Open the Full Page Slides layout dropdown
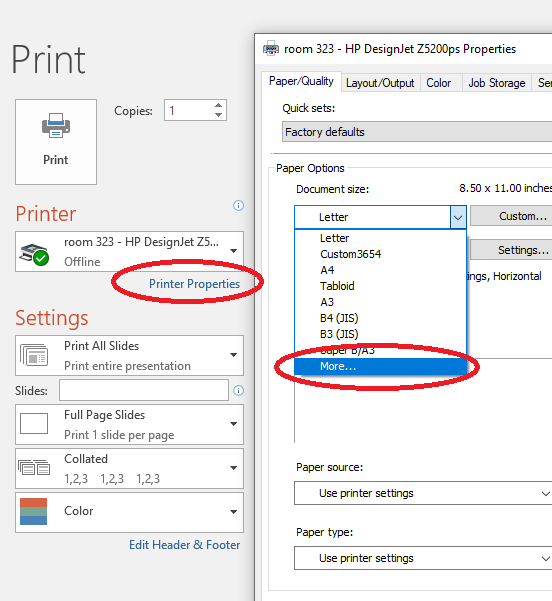This screenshot has height=601, width=552. 130,425
